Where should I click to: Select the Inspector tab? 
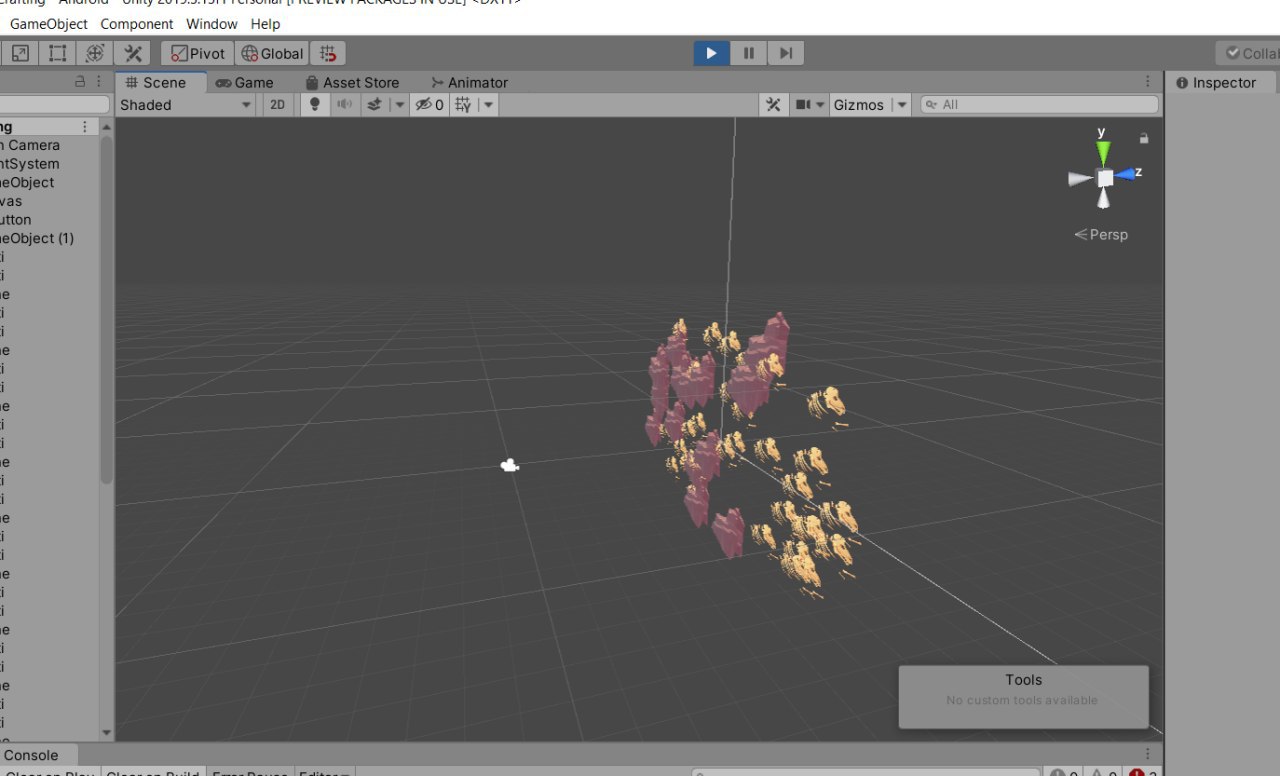click(x=1215, y=82)
